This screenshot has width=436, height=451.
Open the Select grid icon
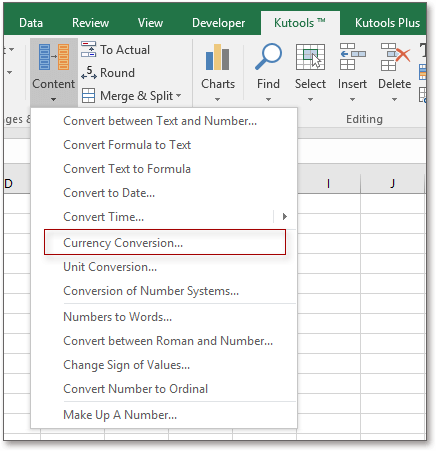click(x=310, y=57)
